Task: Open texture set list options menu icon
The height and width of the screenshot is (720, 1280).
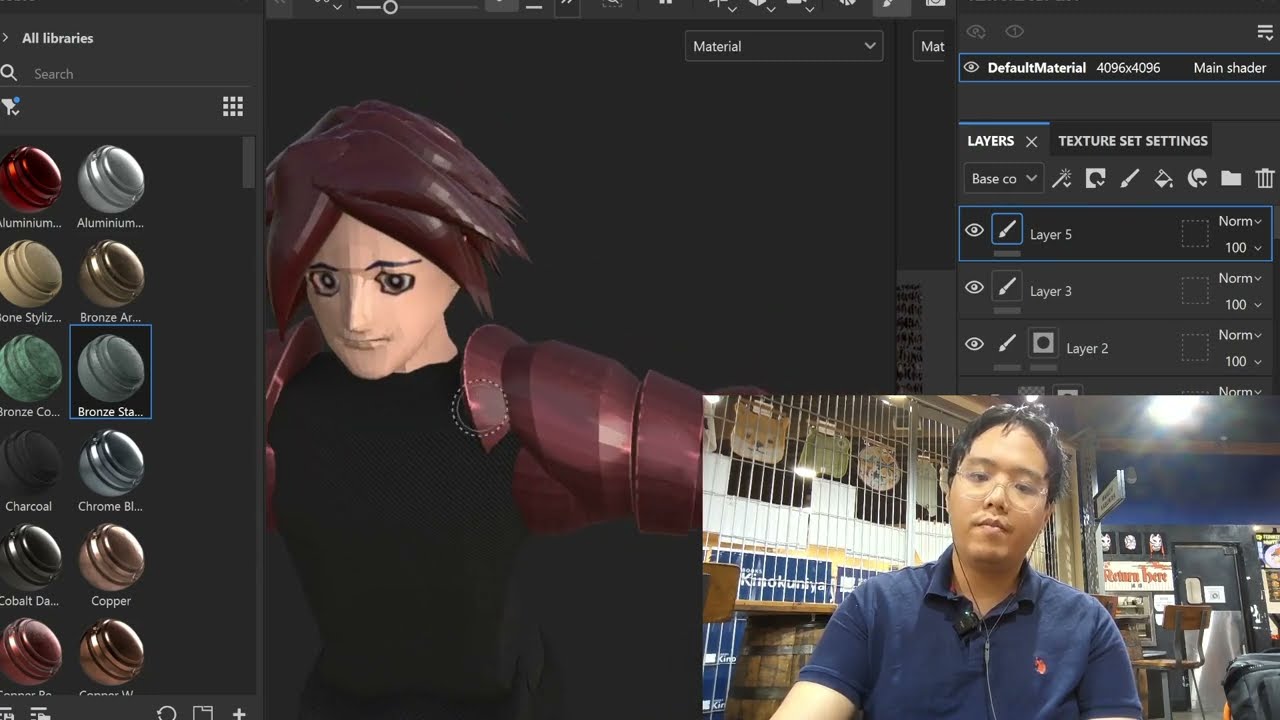Action: pyautogui.click(x=1265, y=33)
